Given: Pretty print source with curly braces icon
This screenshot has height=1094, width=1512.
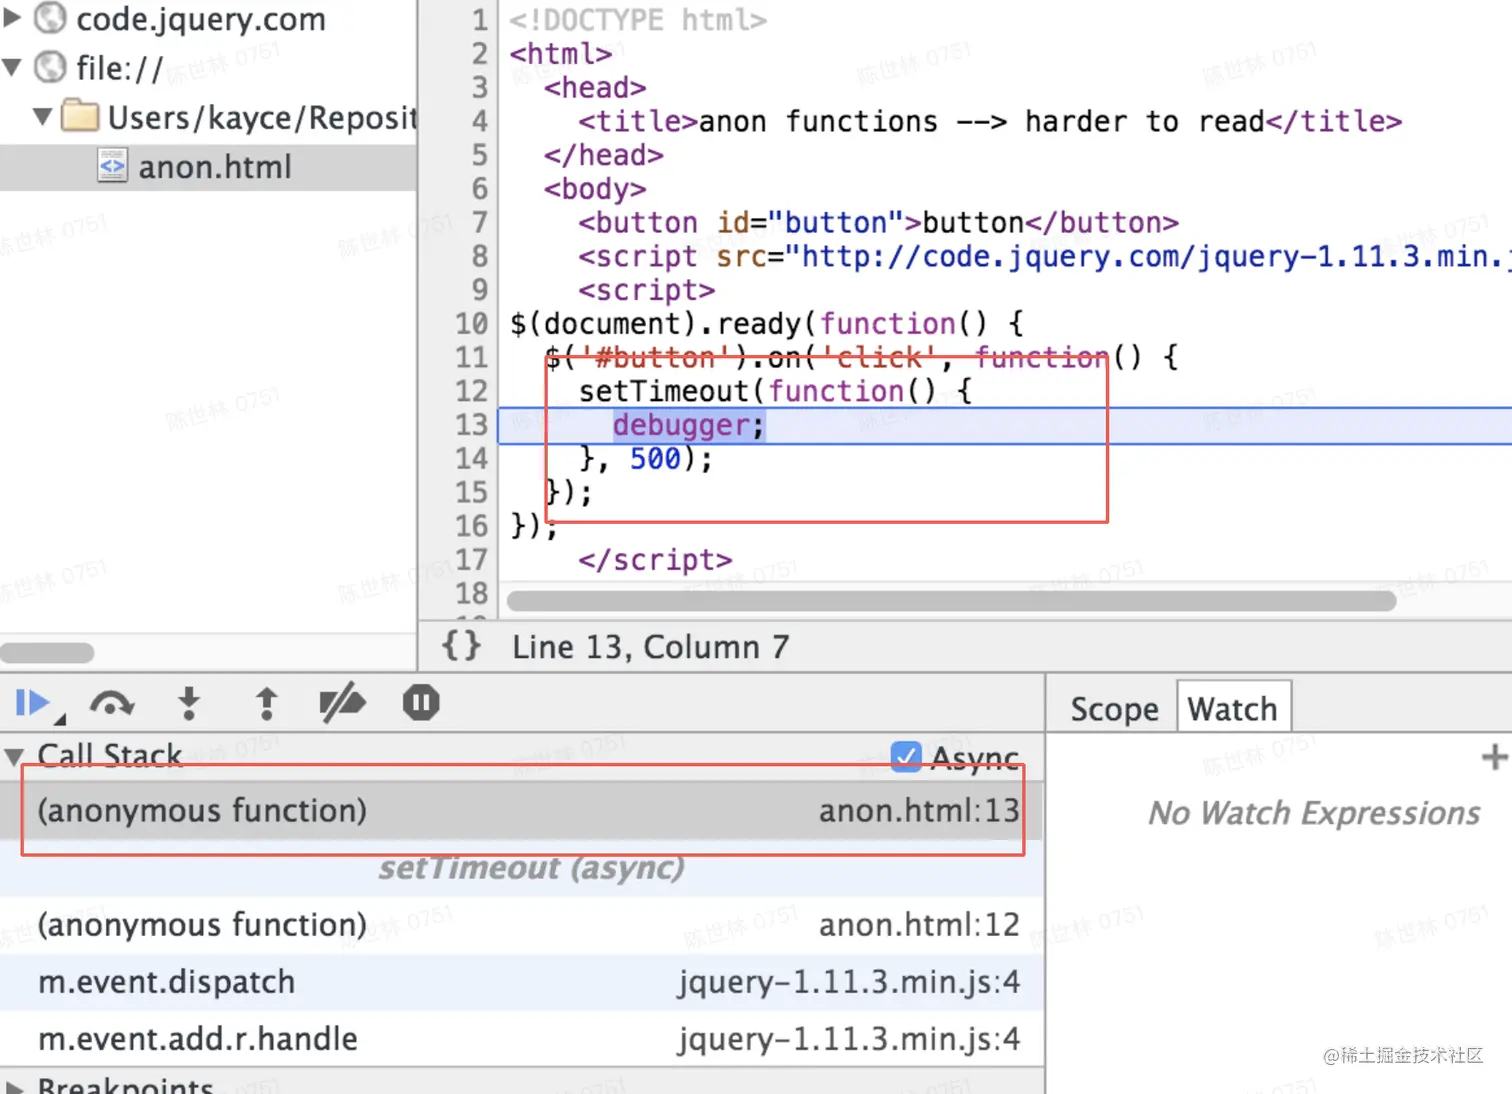Looking at the screenshot, I should [x=461, y=646].
